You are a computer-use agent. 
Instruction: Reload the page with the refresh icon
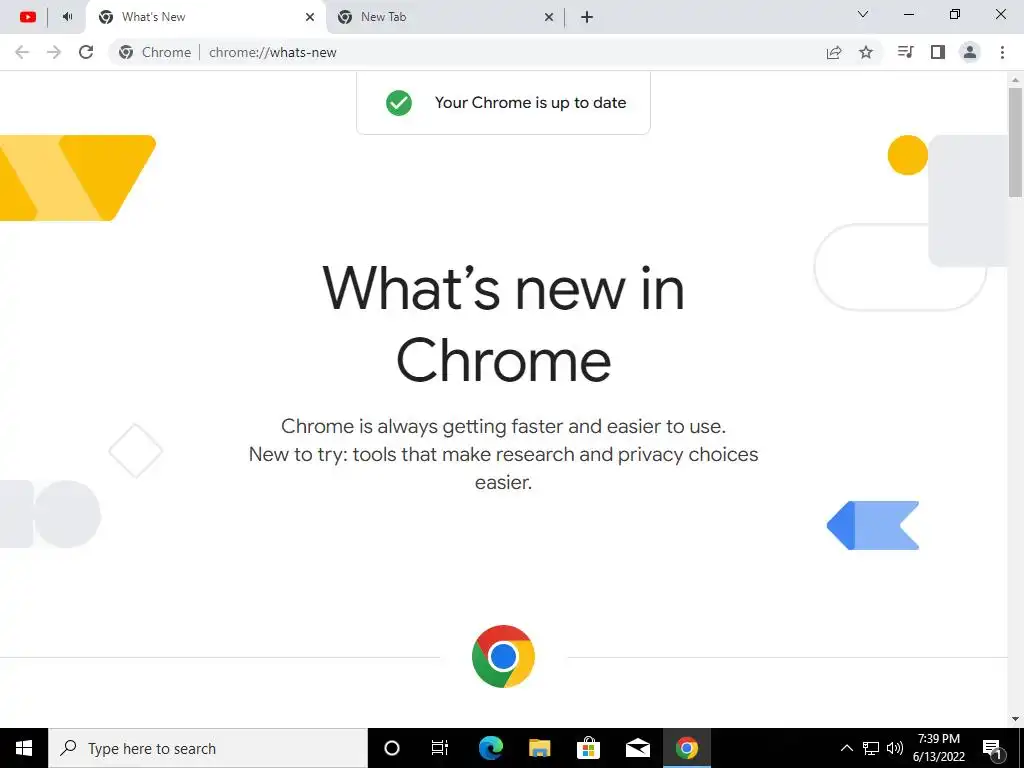click(86, 52)
